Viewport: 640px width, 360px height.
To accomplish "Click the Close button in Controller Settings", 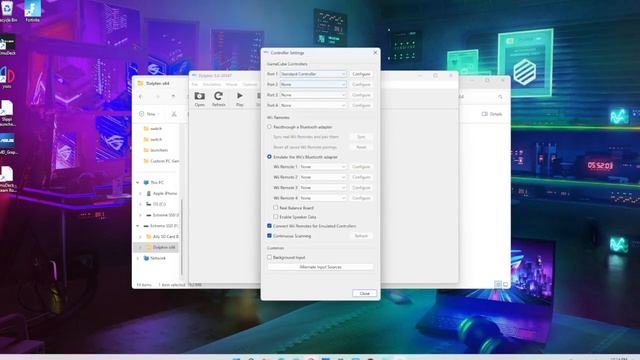I will [x=364, y=293].
